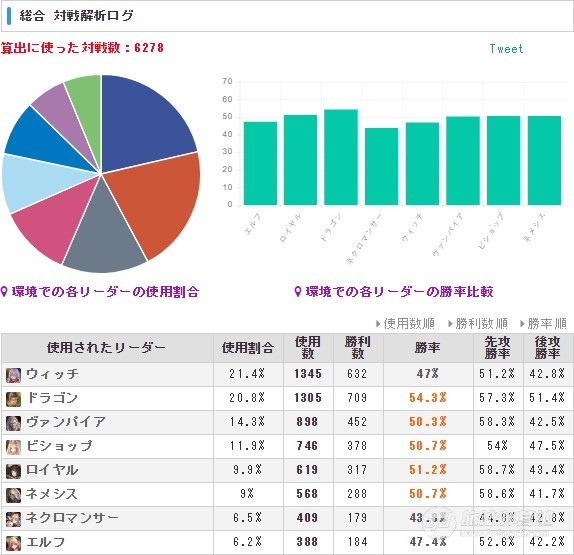Click the Necromancer win-rate bar in chart

pyautogui.click(x=381, y=166)
